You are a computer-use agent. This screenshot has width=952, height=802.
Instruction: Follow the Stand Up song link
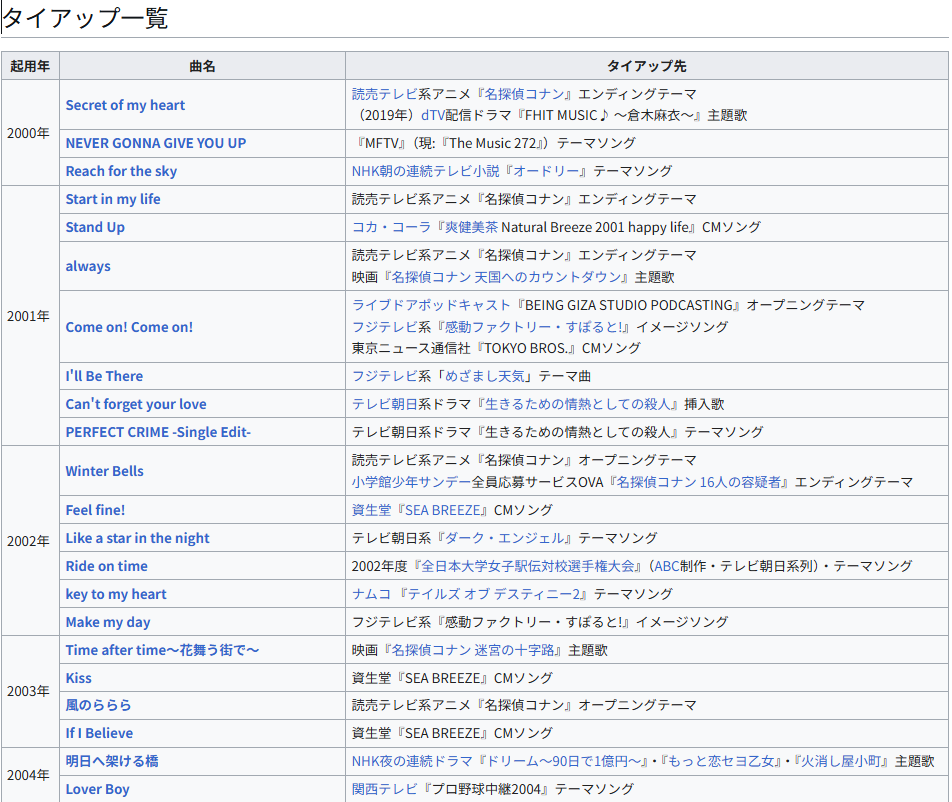click(95, 227)
